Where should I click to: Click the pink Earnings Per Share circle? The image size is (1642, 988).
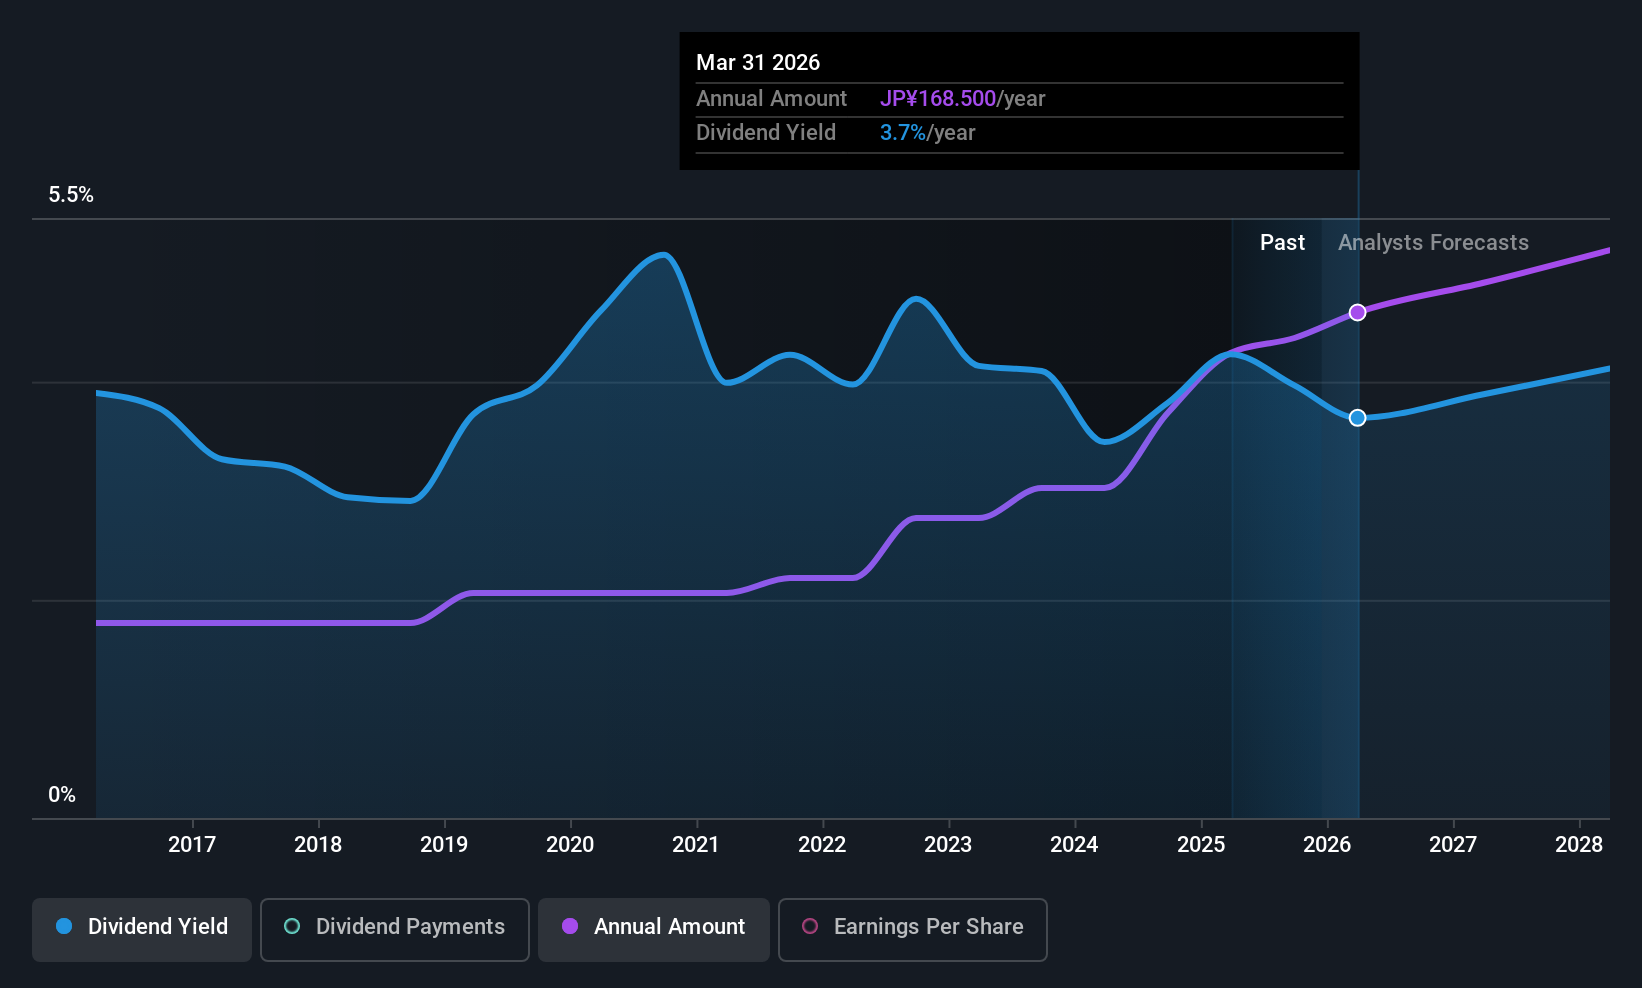pos(810,927)
